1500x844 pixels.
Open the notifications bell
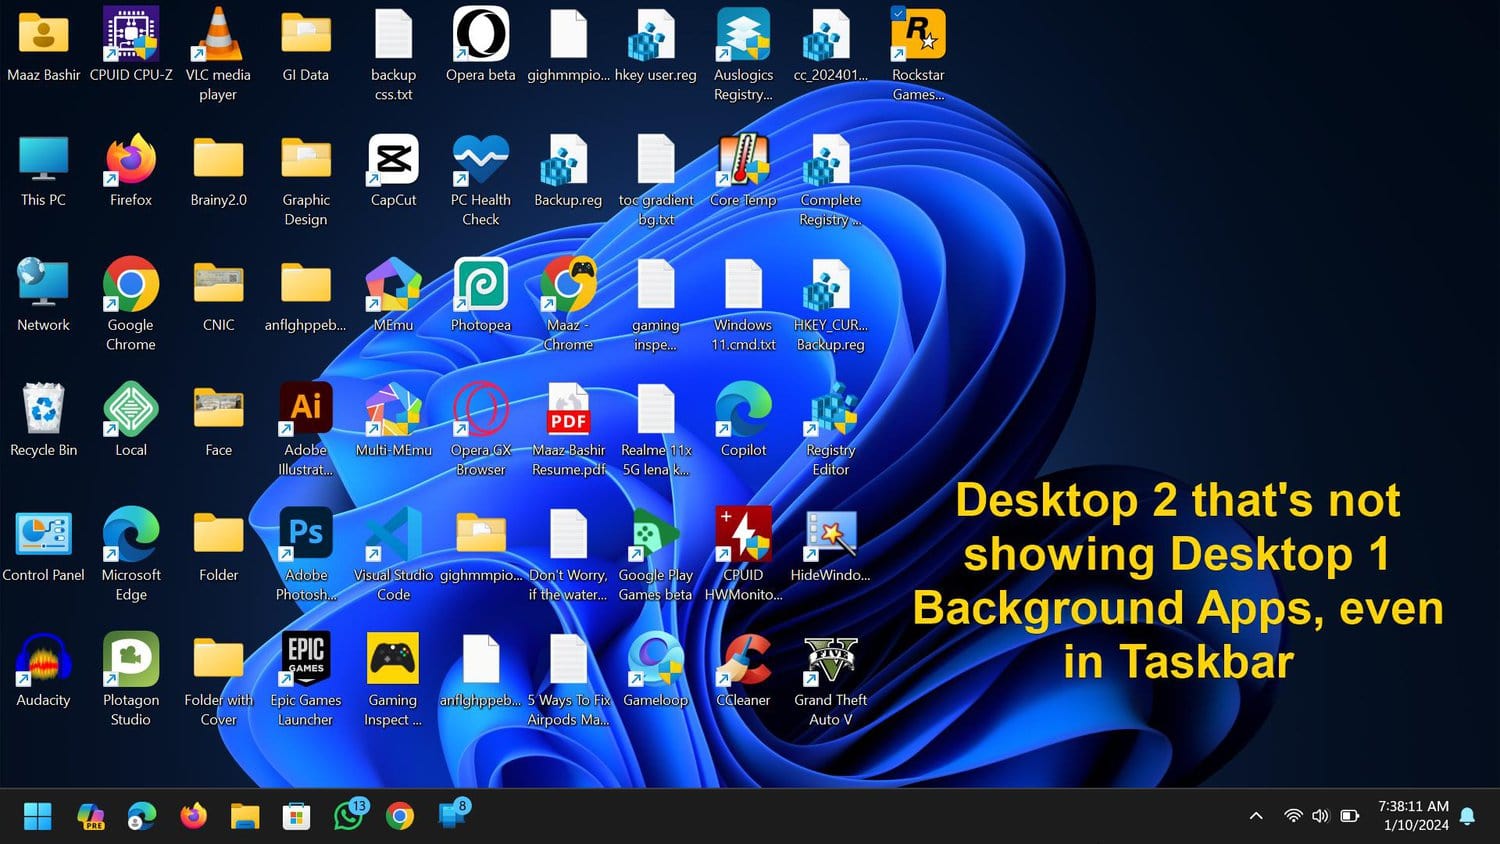pyautogui.click(x=1467, y=816)
